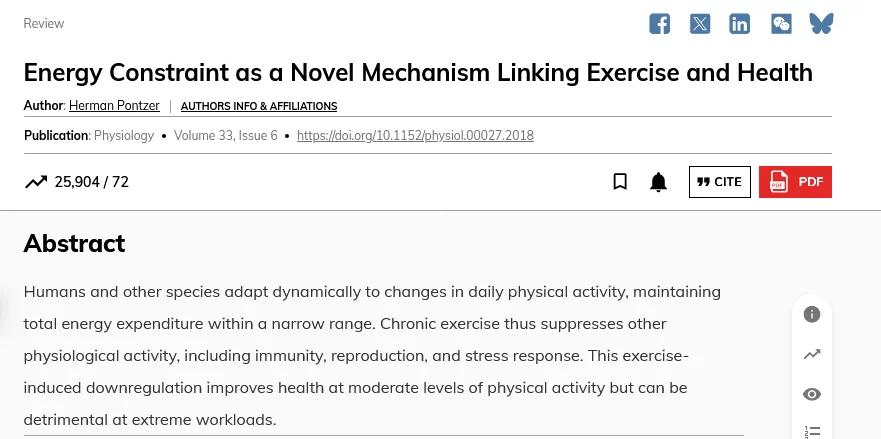Expand Authors Info & Affiliations

[x=259, y=106]
